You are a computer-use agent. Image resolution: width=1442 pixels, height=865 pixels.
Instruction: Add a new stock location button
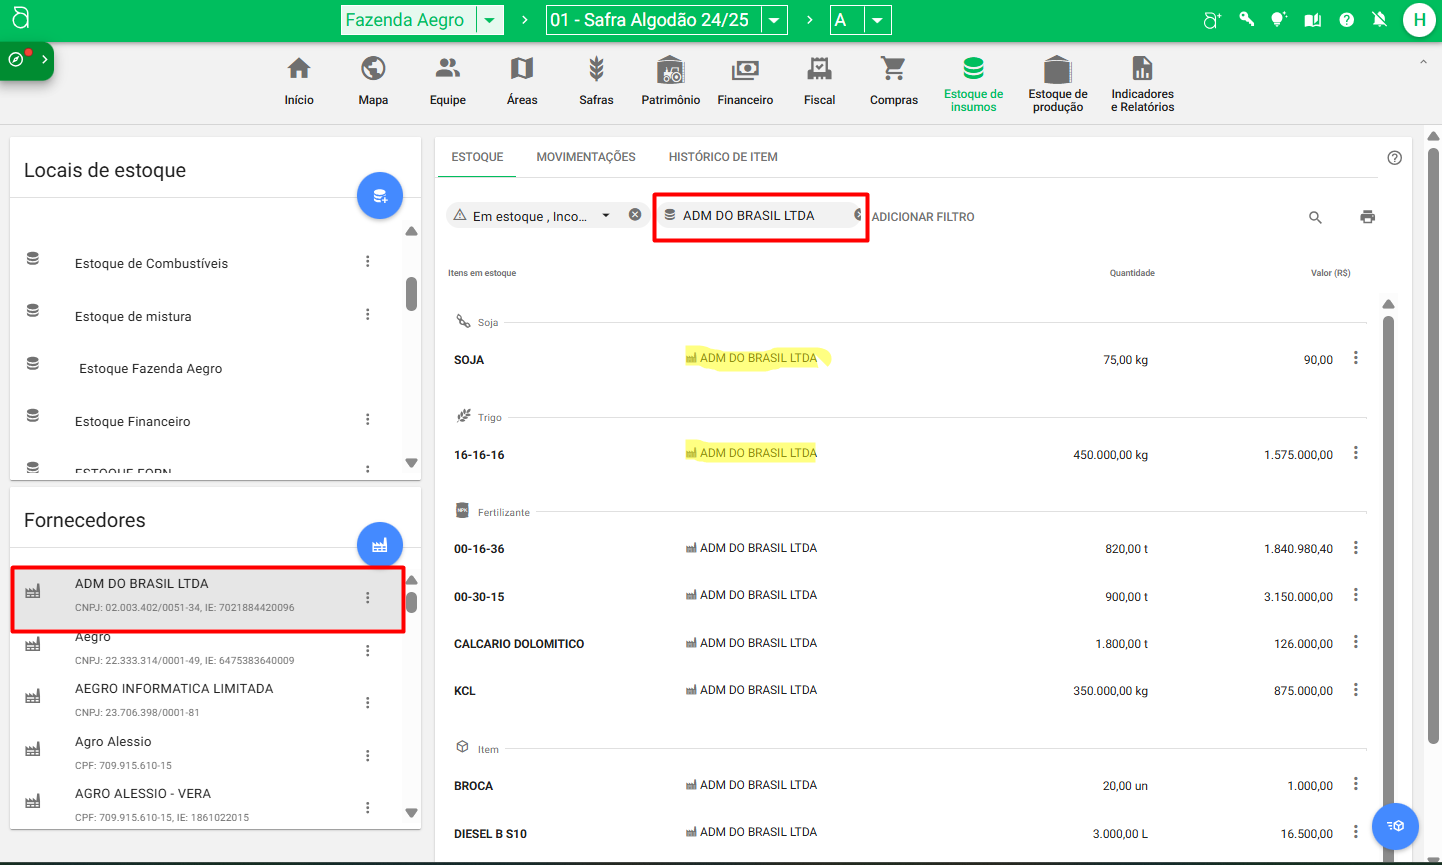click(x=380, y=196)
